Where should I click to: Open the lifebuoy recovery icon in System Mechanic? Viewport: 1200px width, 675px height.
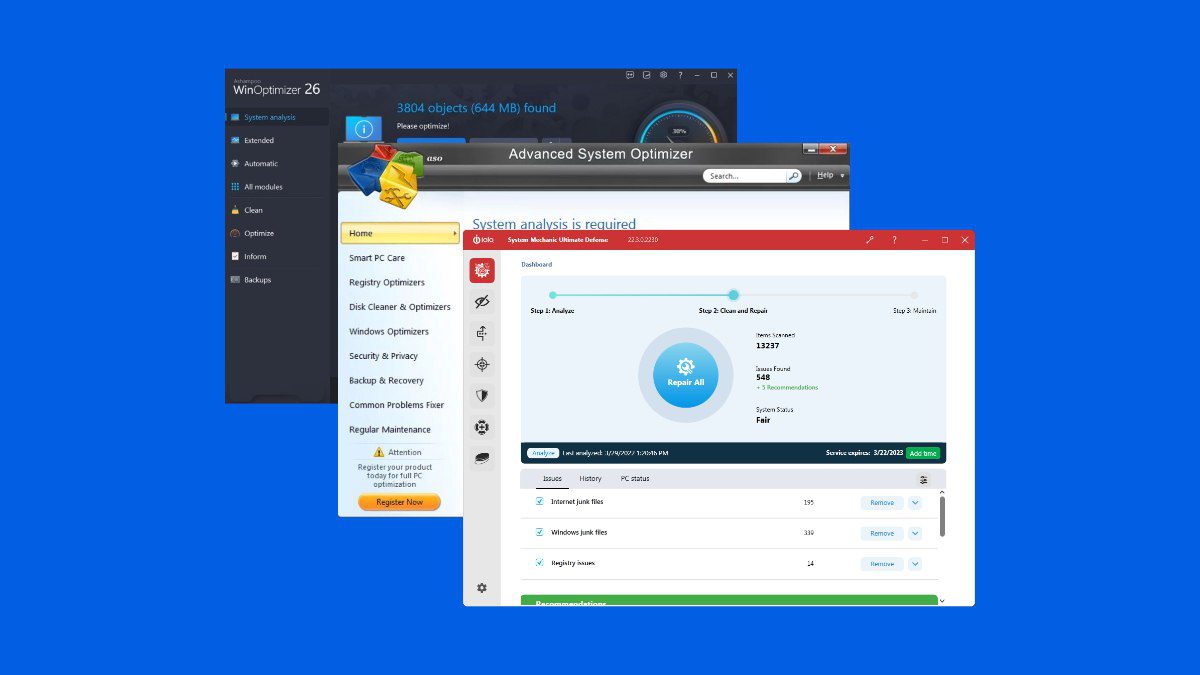(482, 427)
